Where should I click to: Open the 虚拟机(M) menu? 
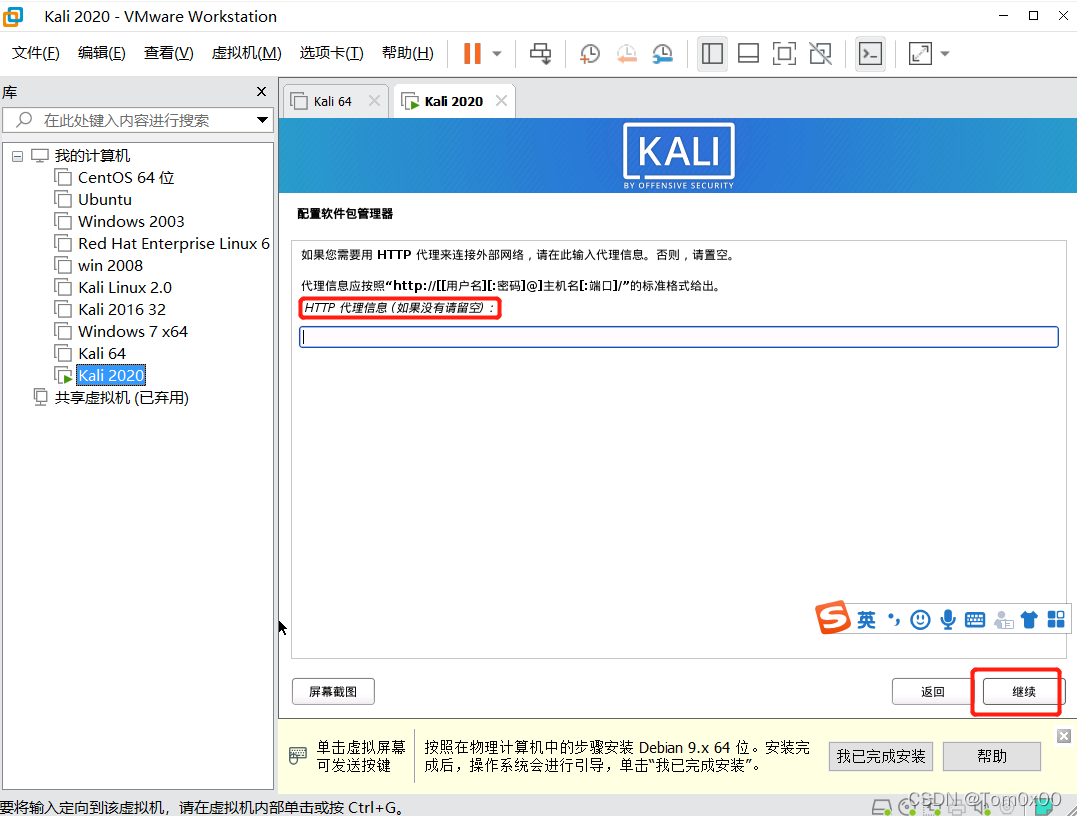pos(246,53)
